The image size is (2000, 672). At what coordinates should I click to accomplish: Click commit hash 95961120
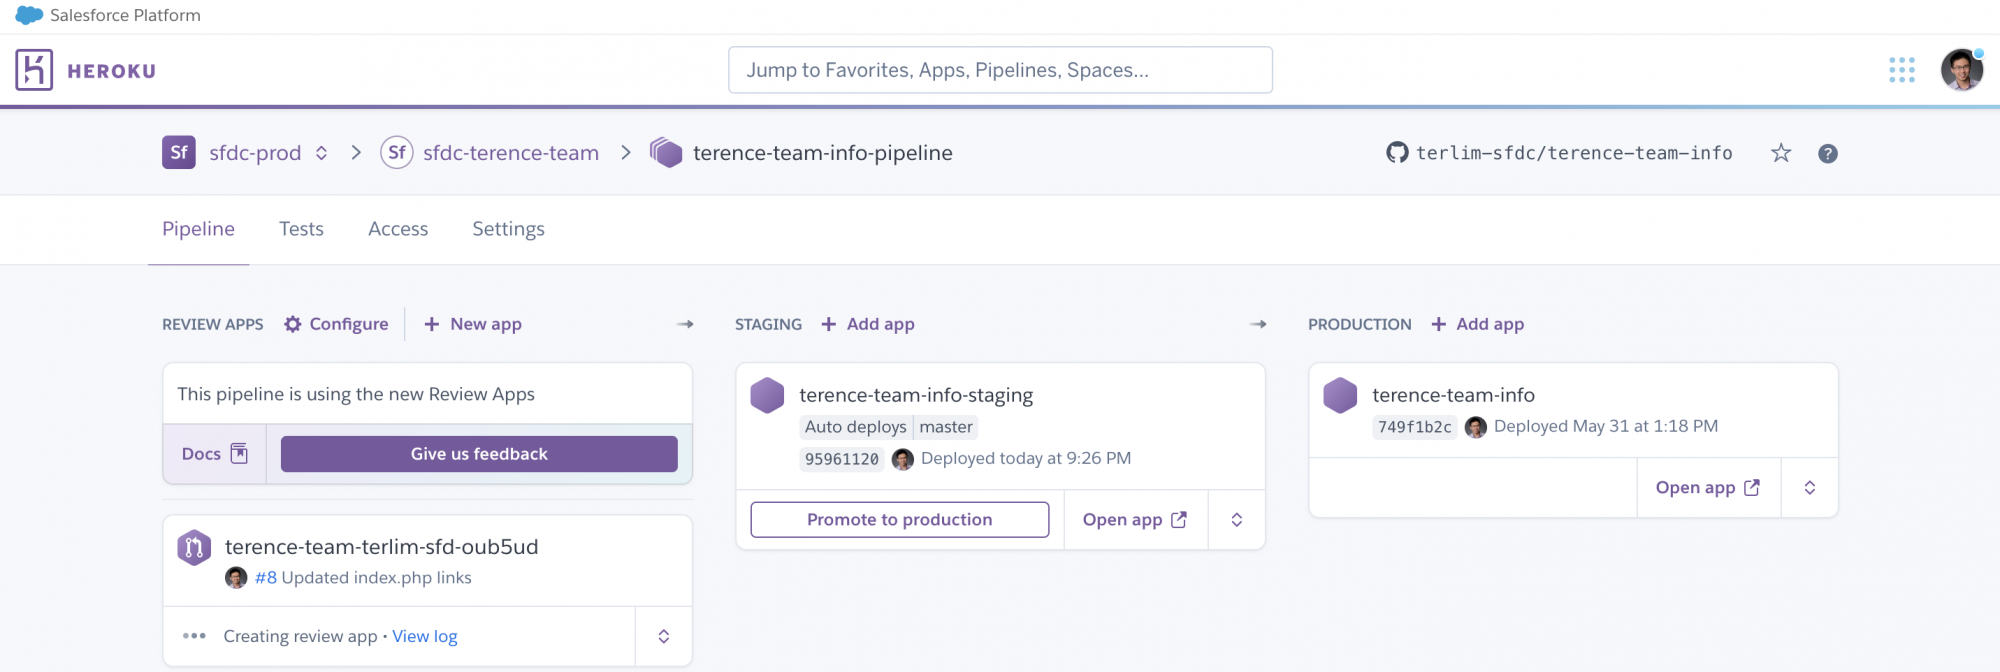coord(842,459)
